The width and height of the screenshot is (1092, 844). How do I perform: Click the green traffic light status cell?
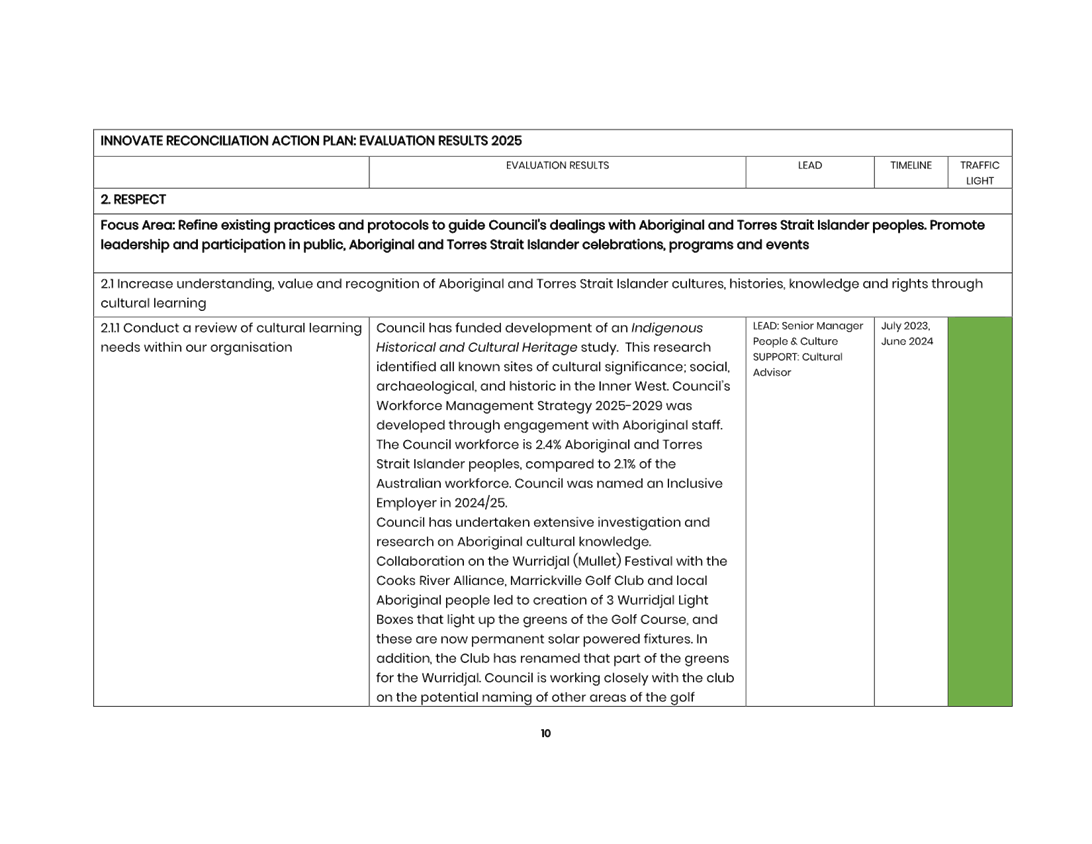click(x=979, y=510)
